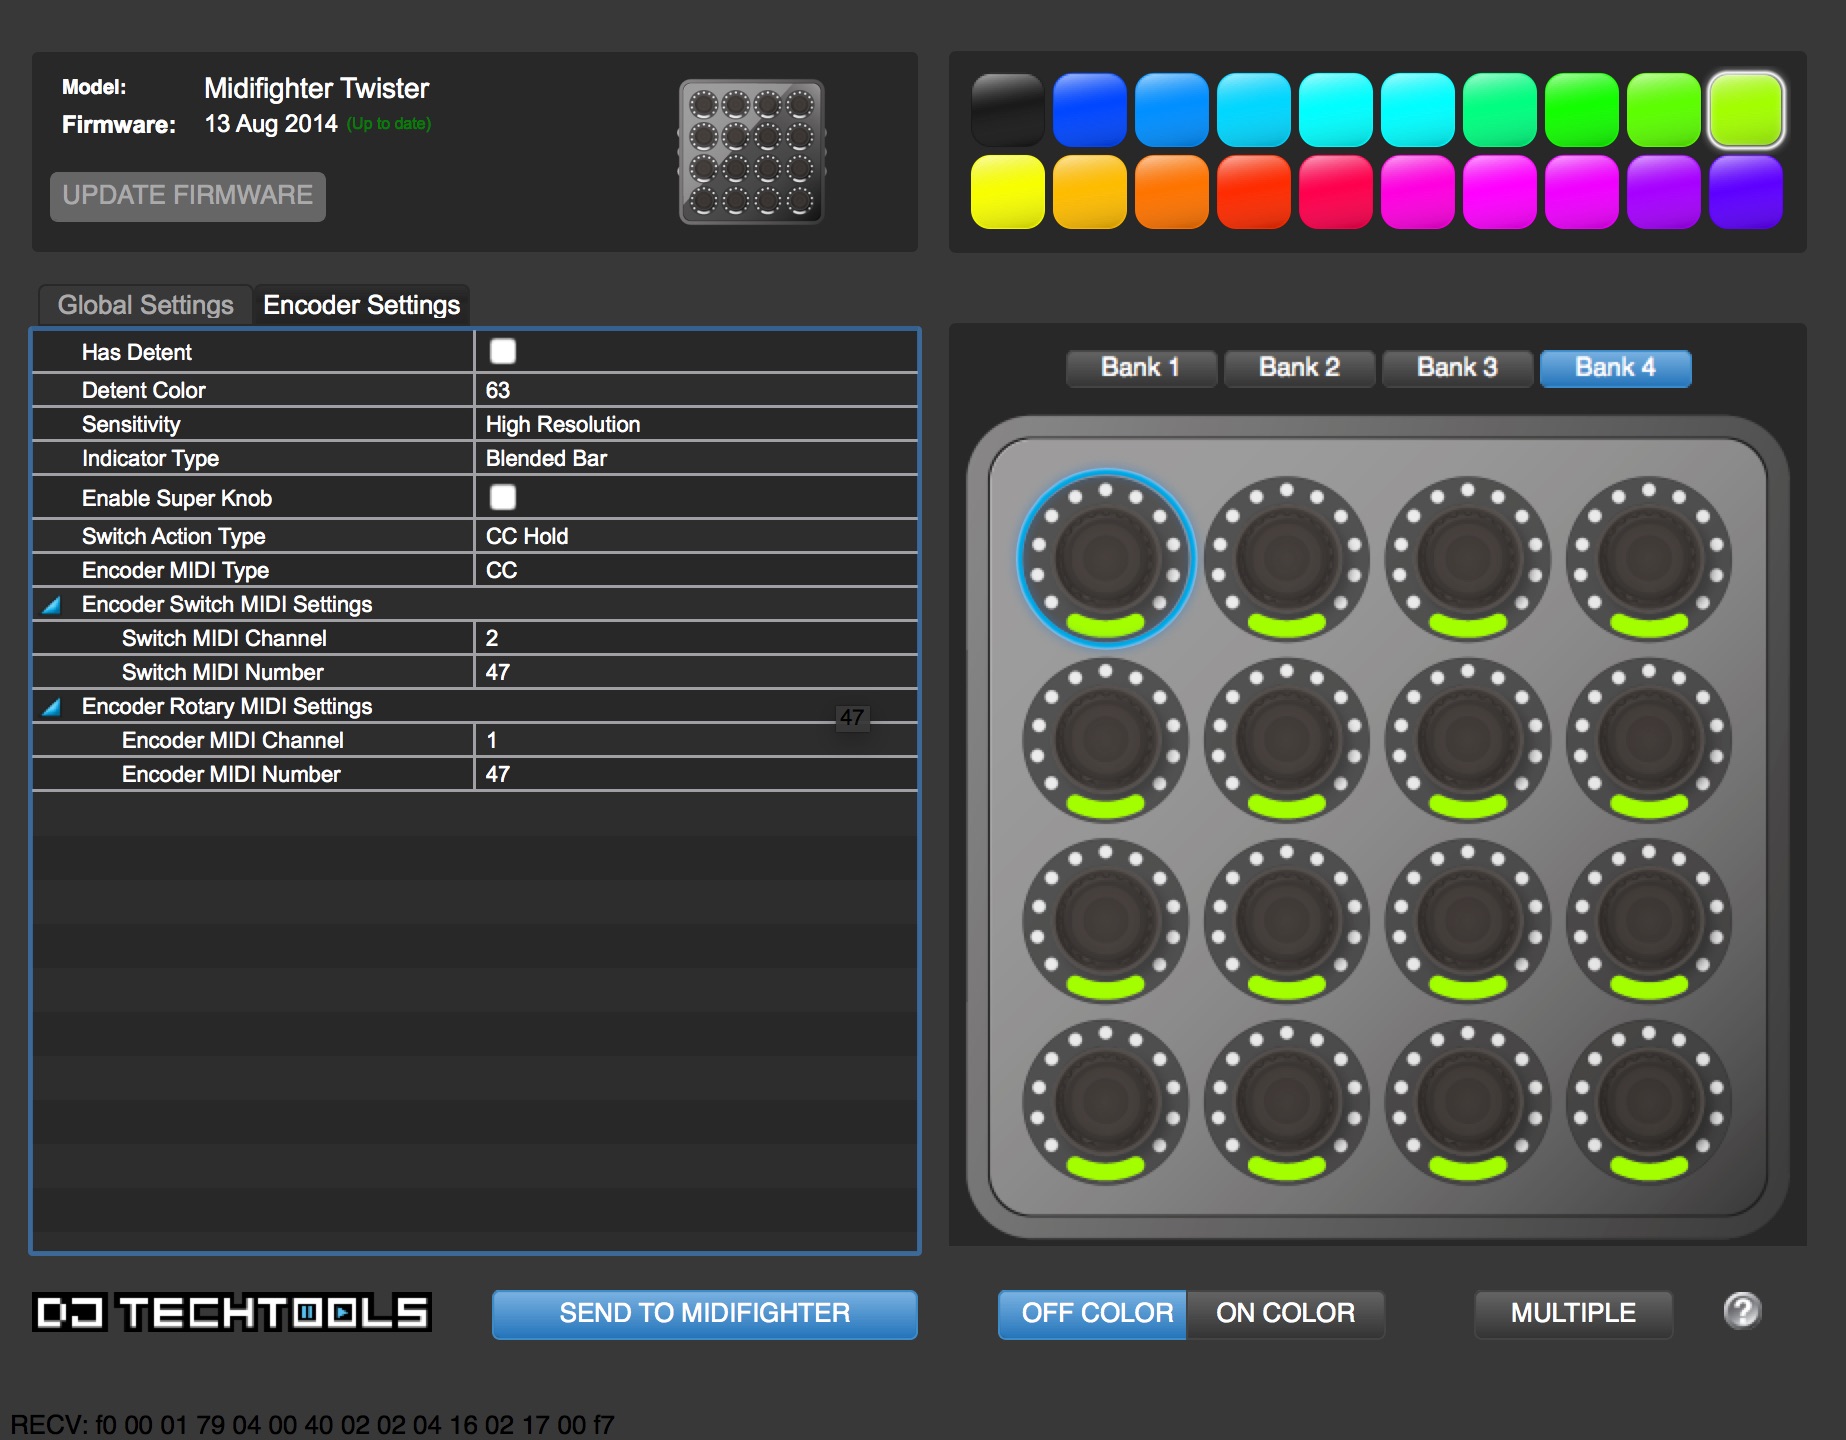Toggle the Enable Super Knob checkbox
This screenshot has height=1440, width=1846.
[x=503, y=497]
